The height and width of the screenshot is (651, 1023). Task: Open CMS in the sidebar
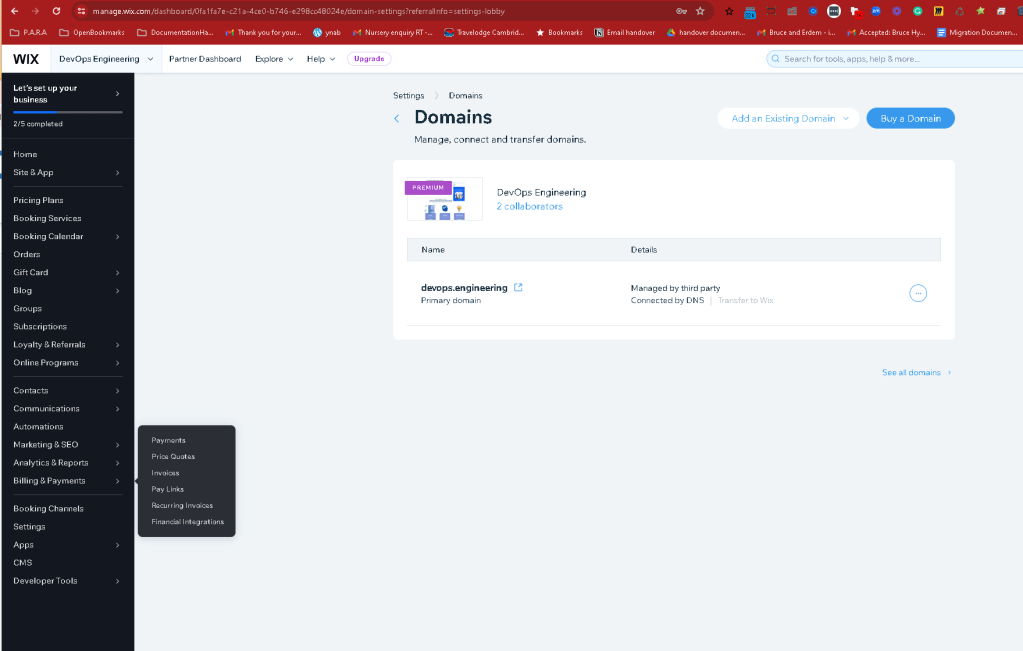tap(23, 563)
